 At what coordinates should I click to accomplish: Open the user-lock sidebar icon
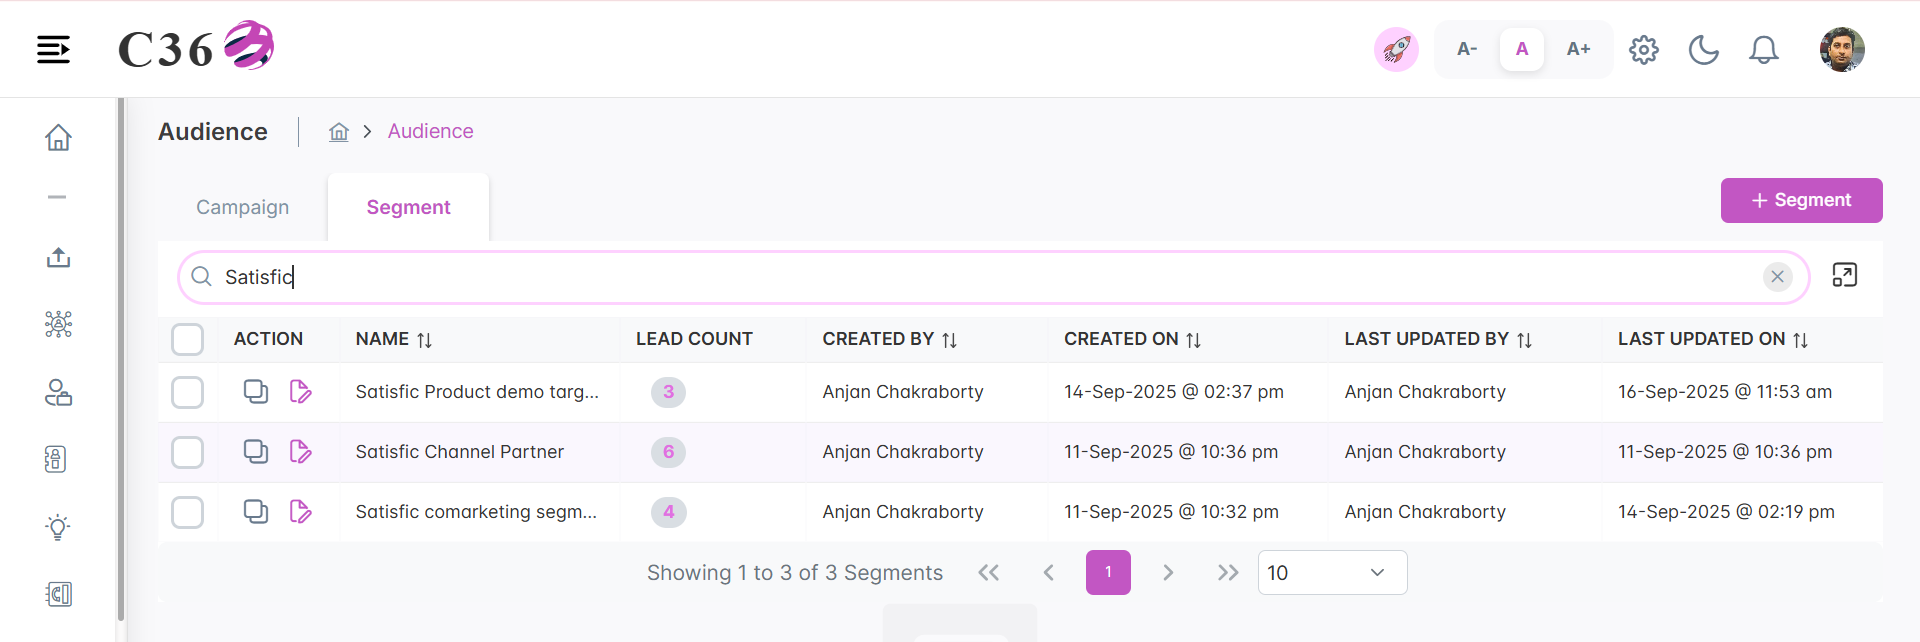pos(58,392)
